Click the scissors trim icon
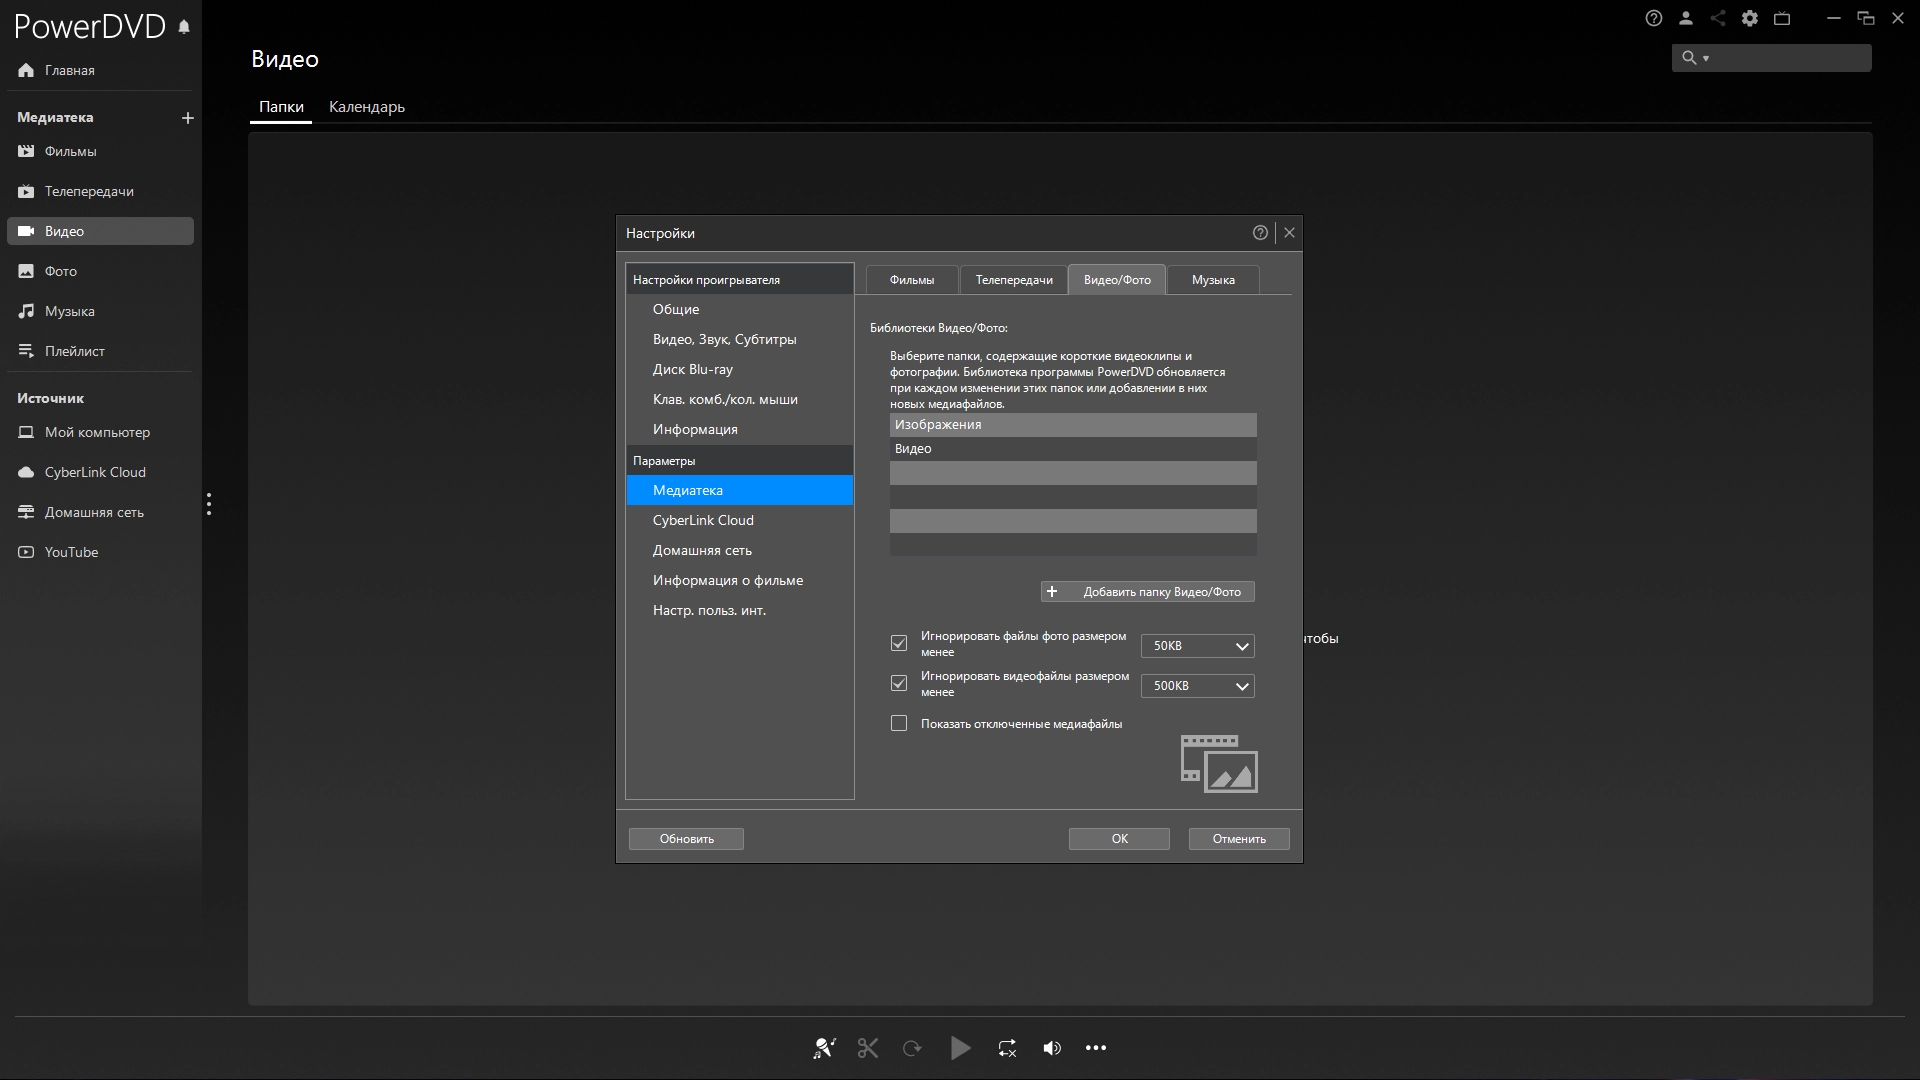 point(867,1048)
